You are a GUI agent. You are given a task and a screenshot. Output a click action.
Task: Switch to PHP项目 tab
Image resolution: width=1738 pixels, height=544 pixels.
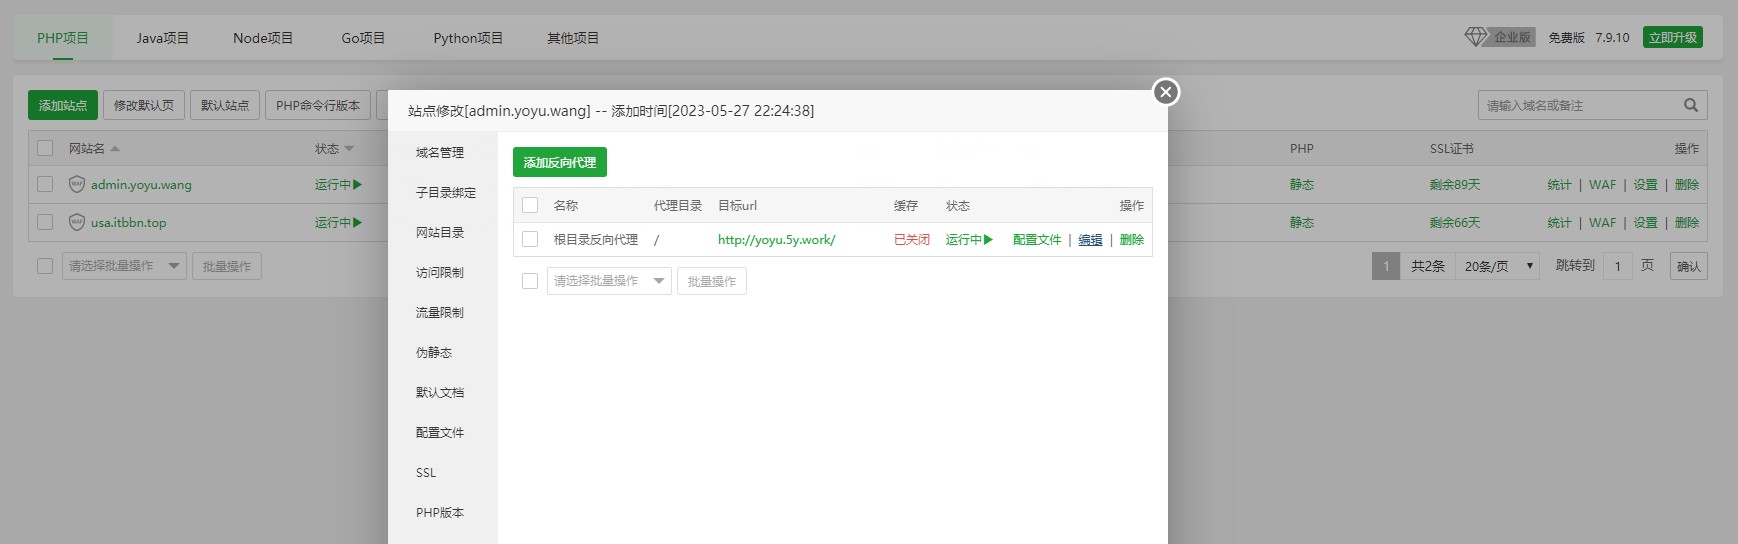tap(63, 38)
